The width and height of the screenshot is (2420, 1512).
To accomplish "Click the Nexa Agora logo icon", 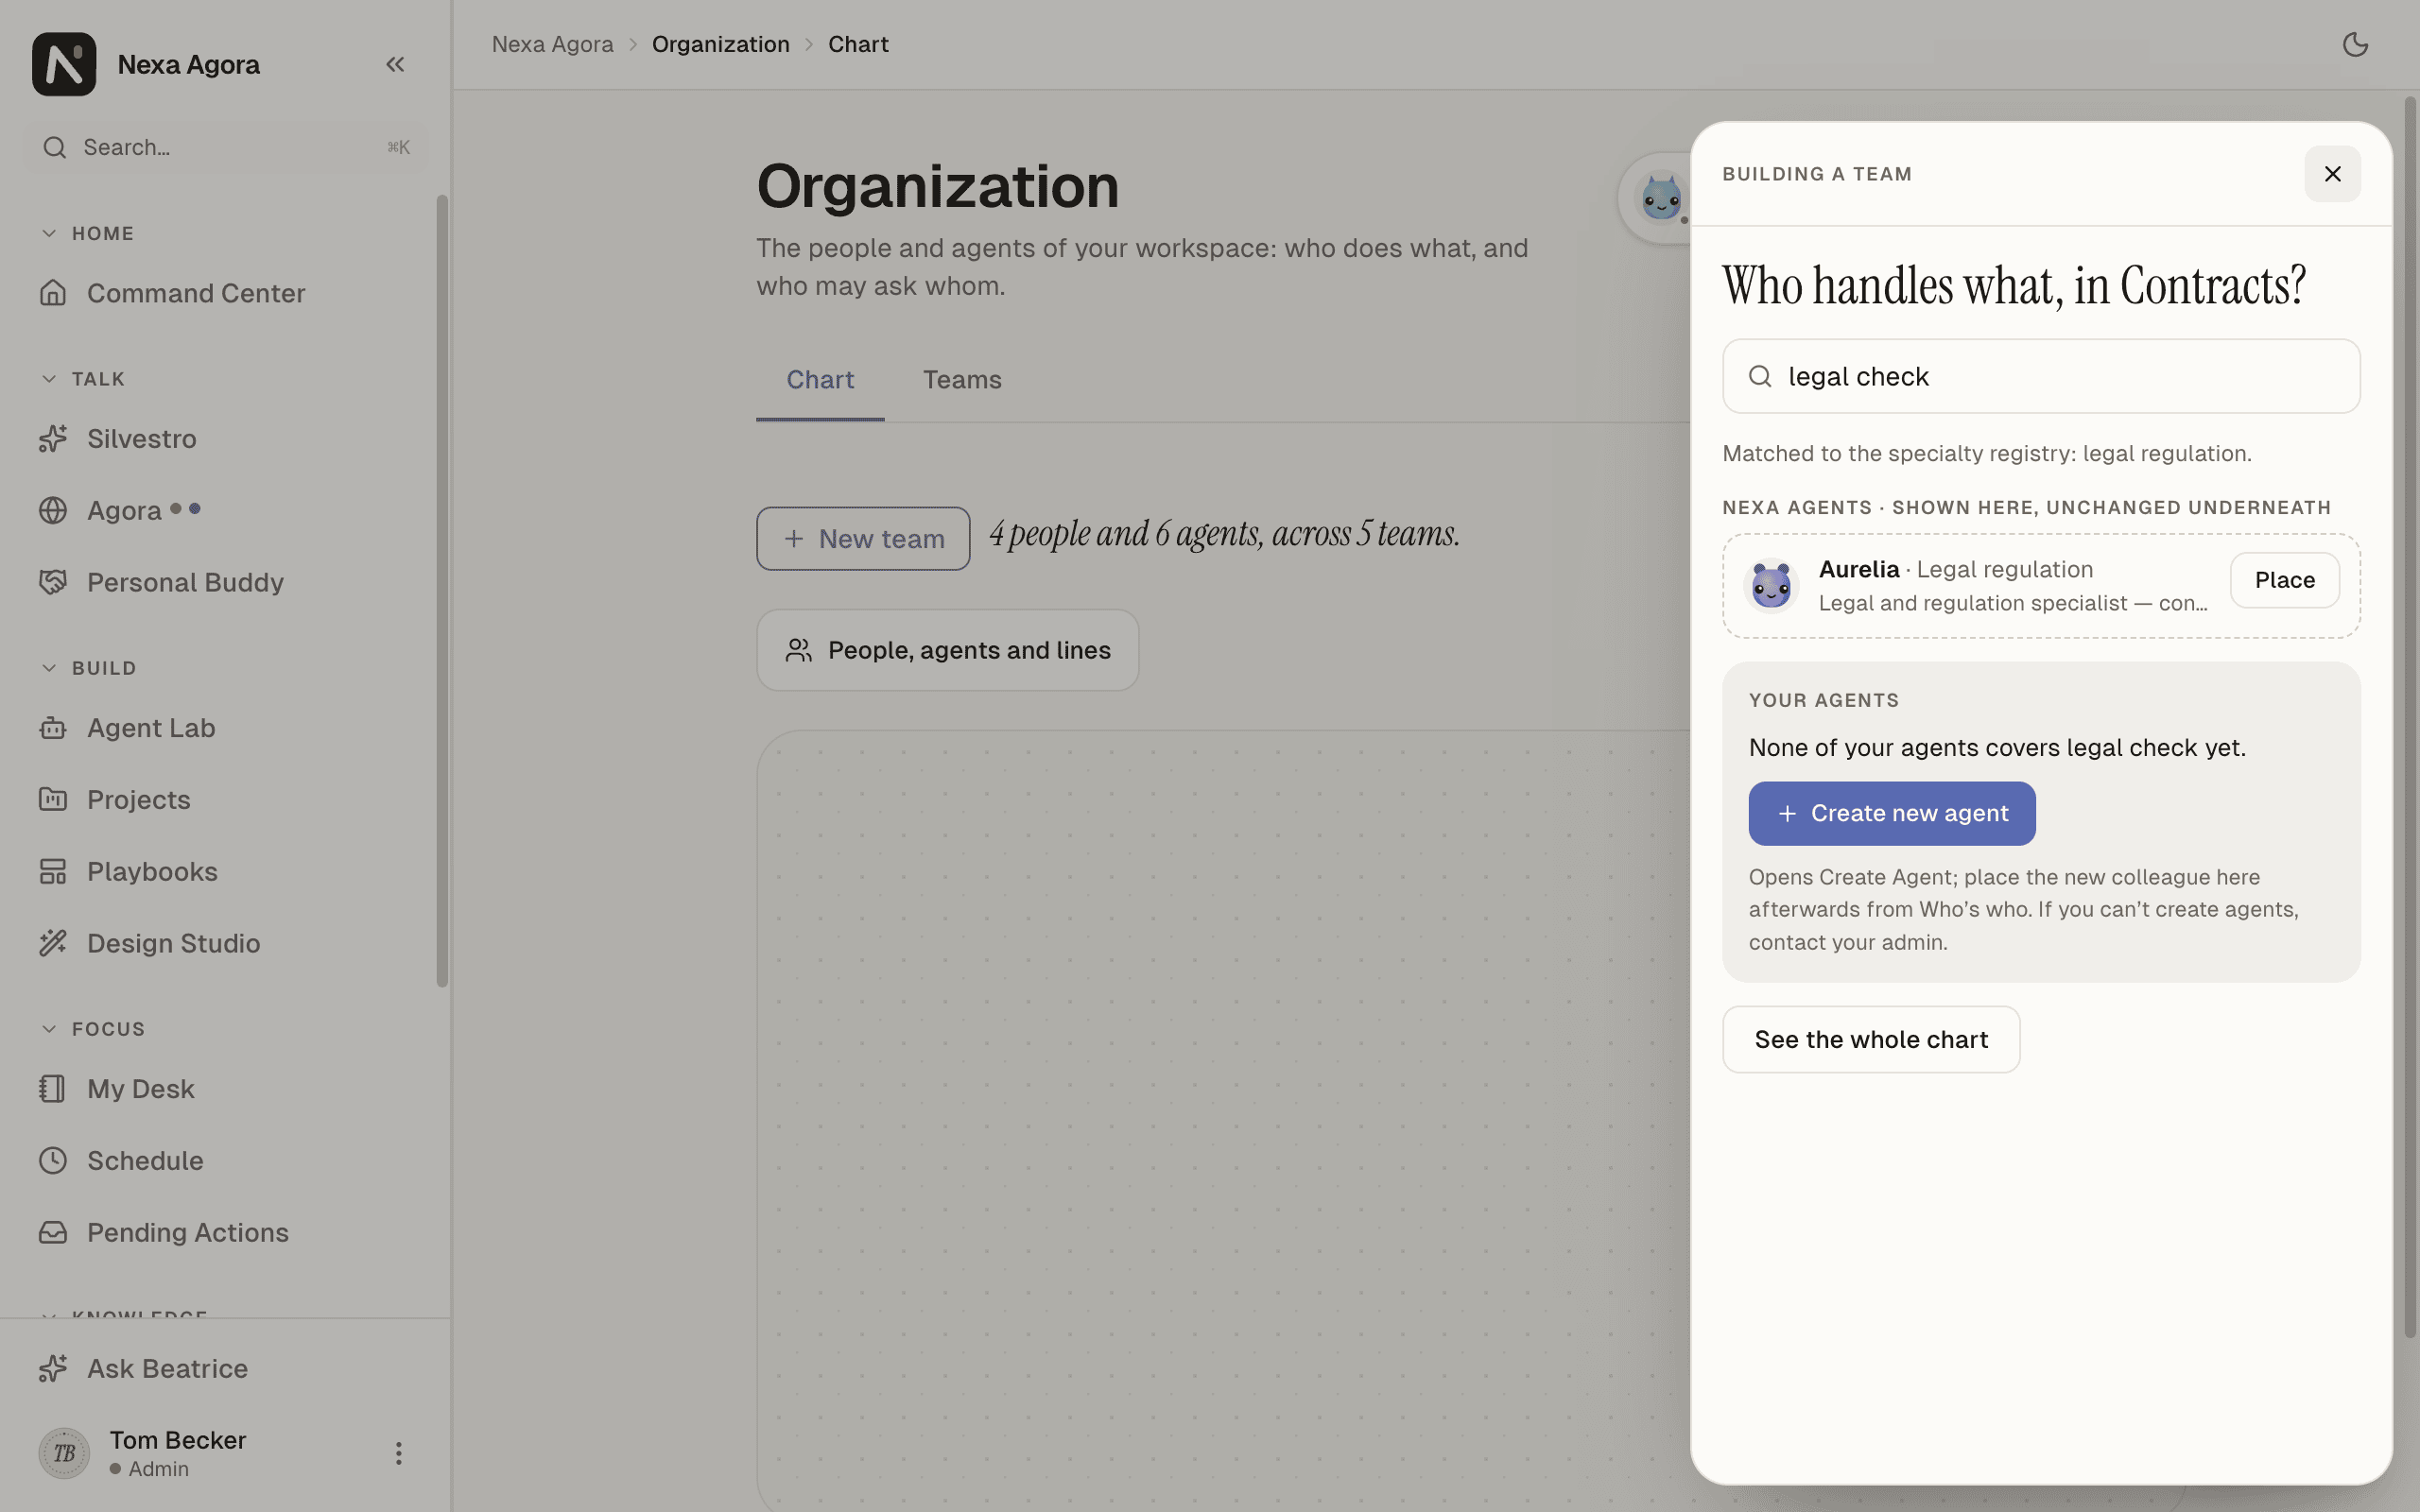I will [64, 64].
